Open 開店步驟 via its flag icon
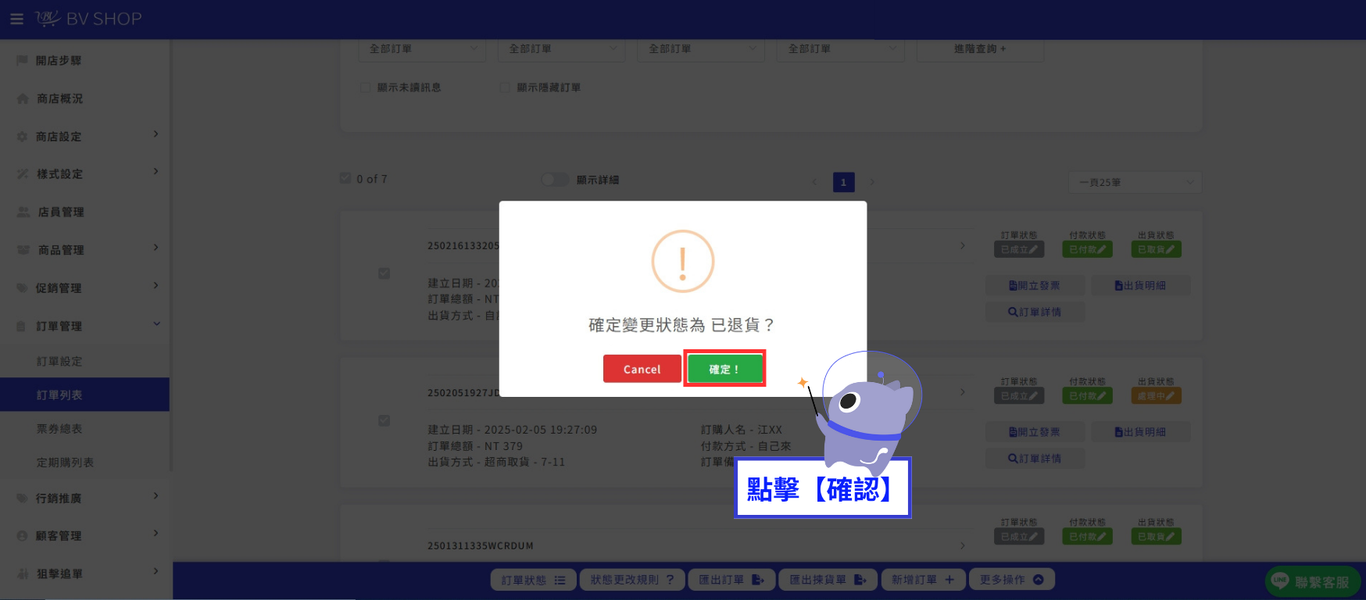Viewport: 1366px width, 600px height. click(22, 61)
